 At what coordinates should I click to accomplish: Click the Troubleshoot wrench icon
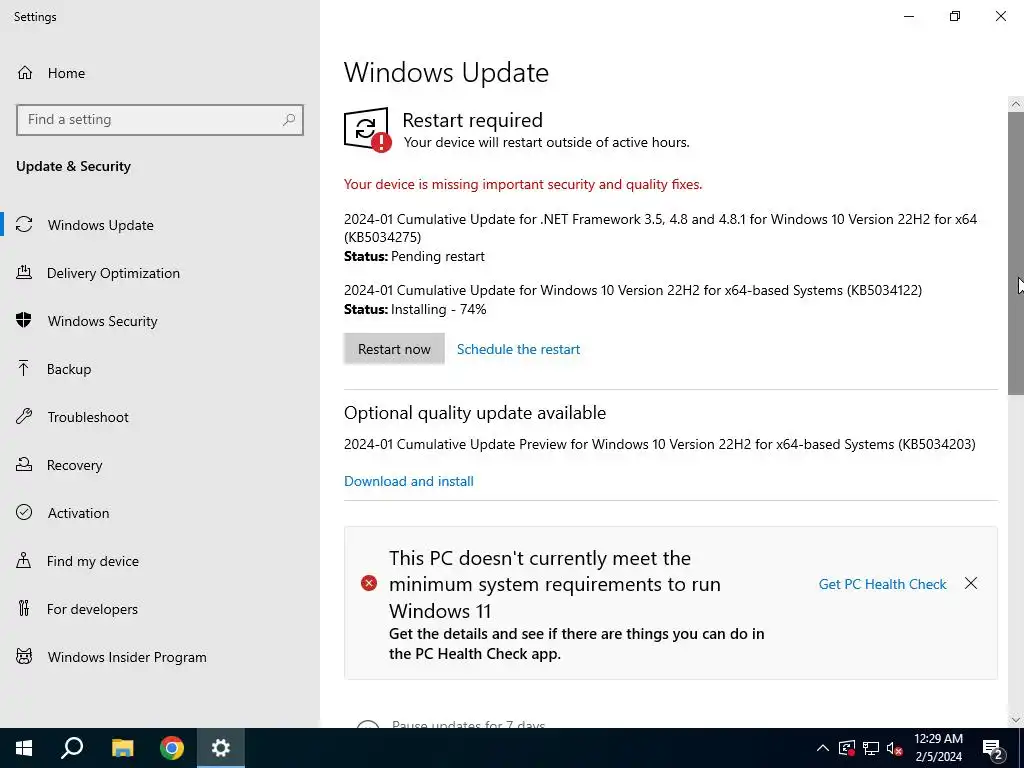24,417
